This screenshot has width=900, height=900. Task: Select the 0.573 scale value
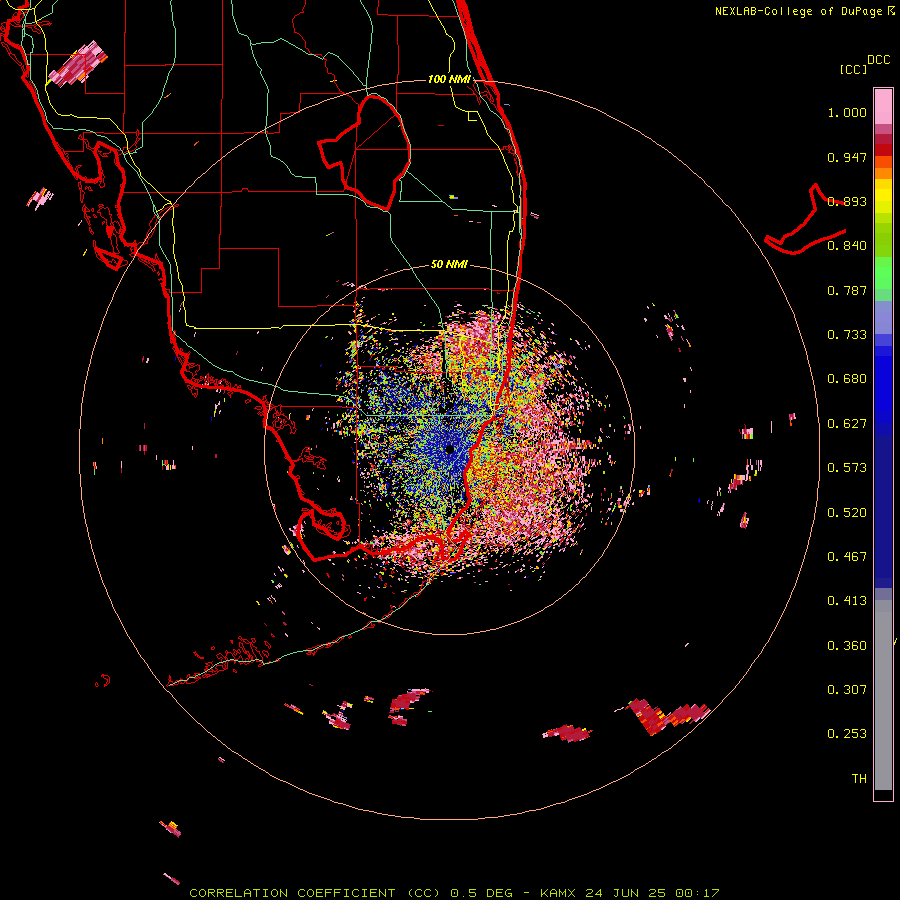click(x=847, y=468)
